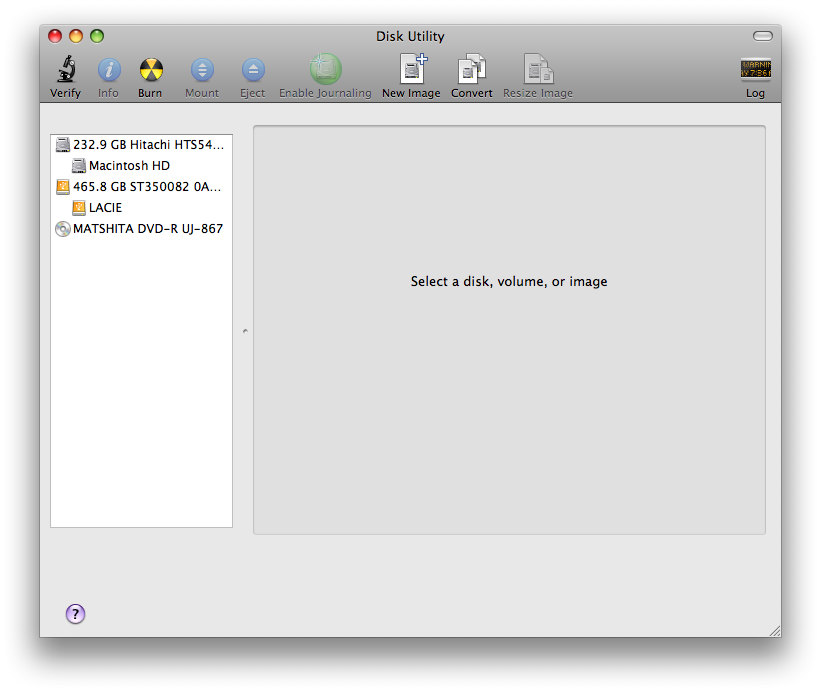Select the 232.9 GB Hitachi disk
The height and width of the screenshot is (692, 821).
click(x=147, y=145)
